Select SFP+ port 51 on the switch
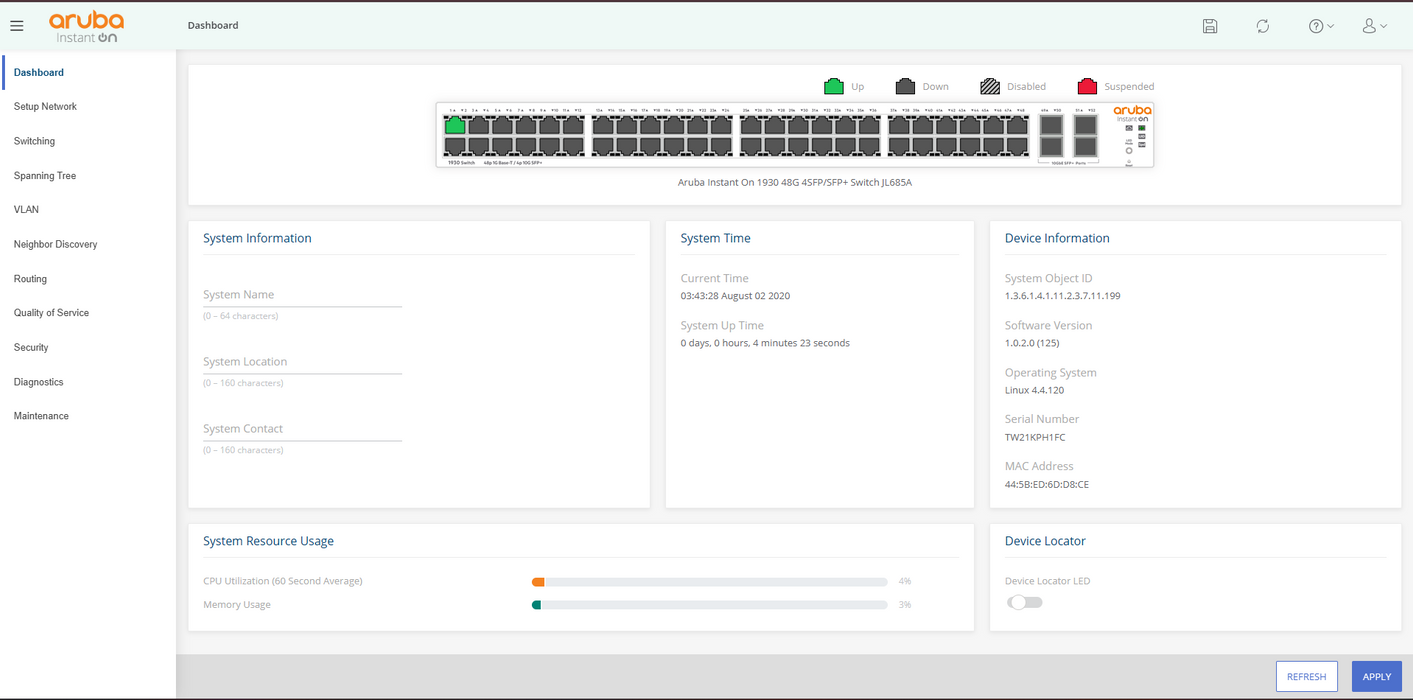Viewport: 1413px width, 700px height. click(1086, 125)
